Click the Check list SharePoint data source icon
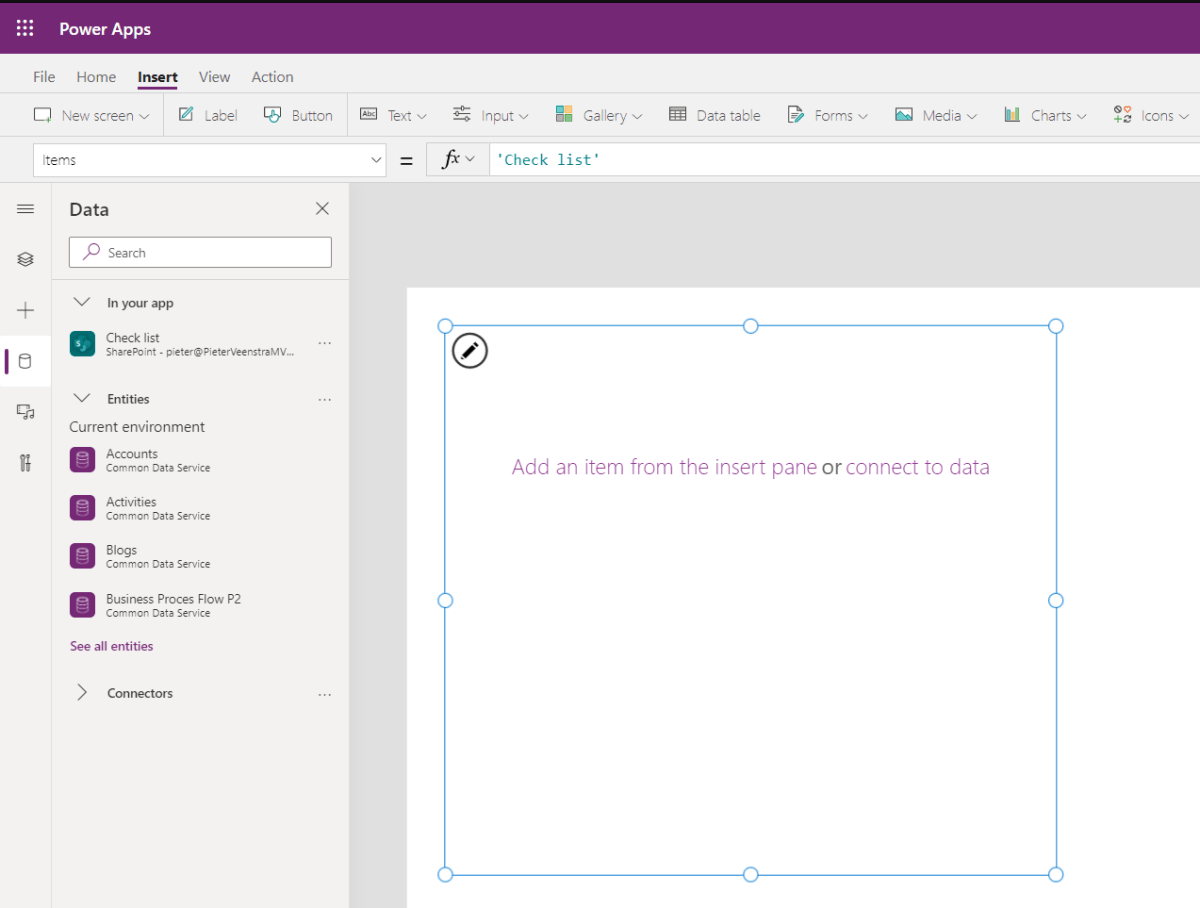Screen dimensions: 1200x908 82,344
